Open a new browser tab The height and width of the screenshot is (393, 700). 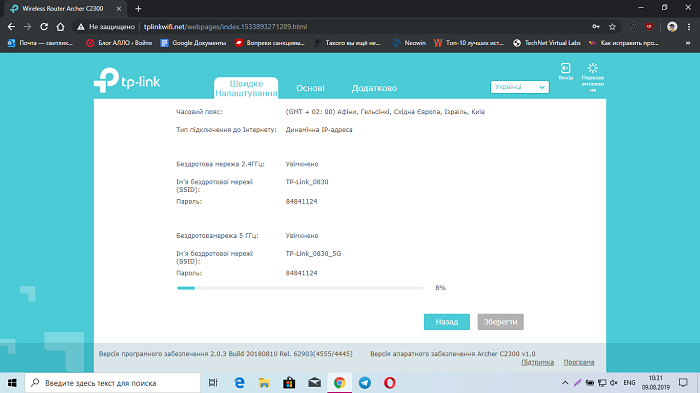pos(138,8)
